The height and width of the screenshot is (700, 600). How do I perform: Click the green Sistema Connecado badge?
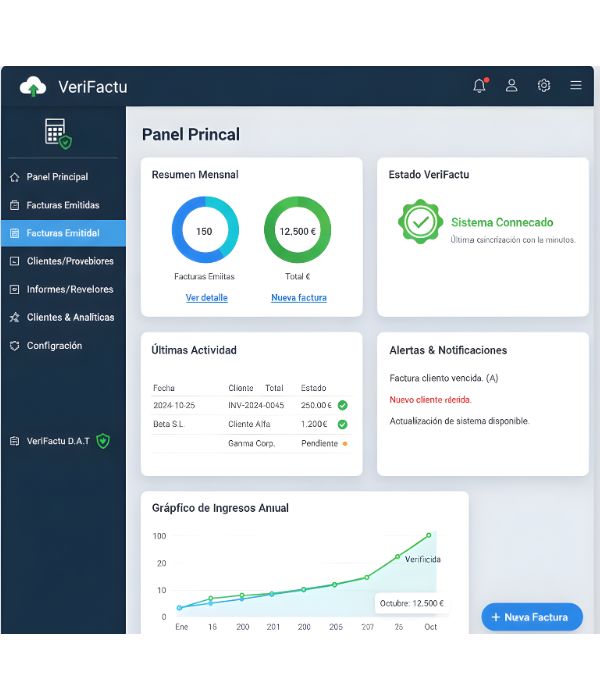coord(420,222)
